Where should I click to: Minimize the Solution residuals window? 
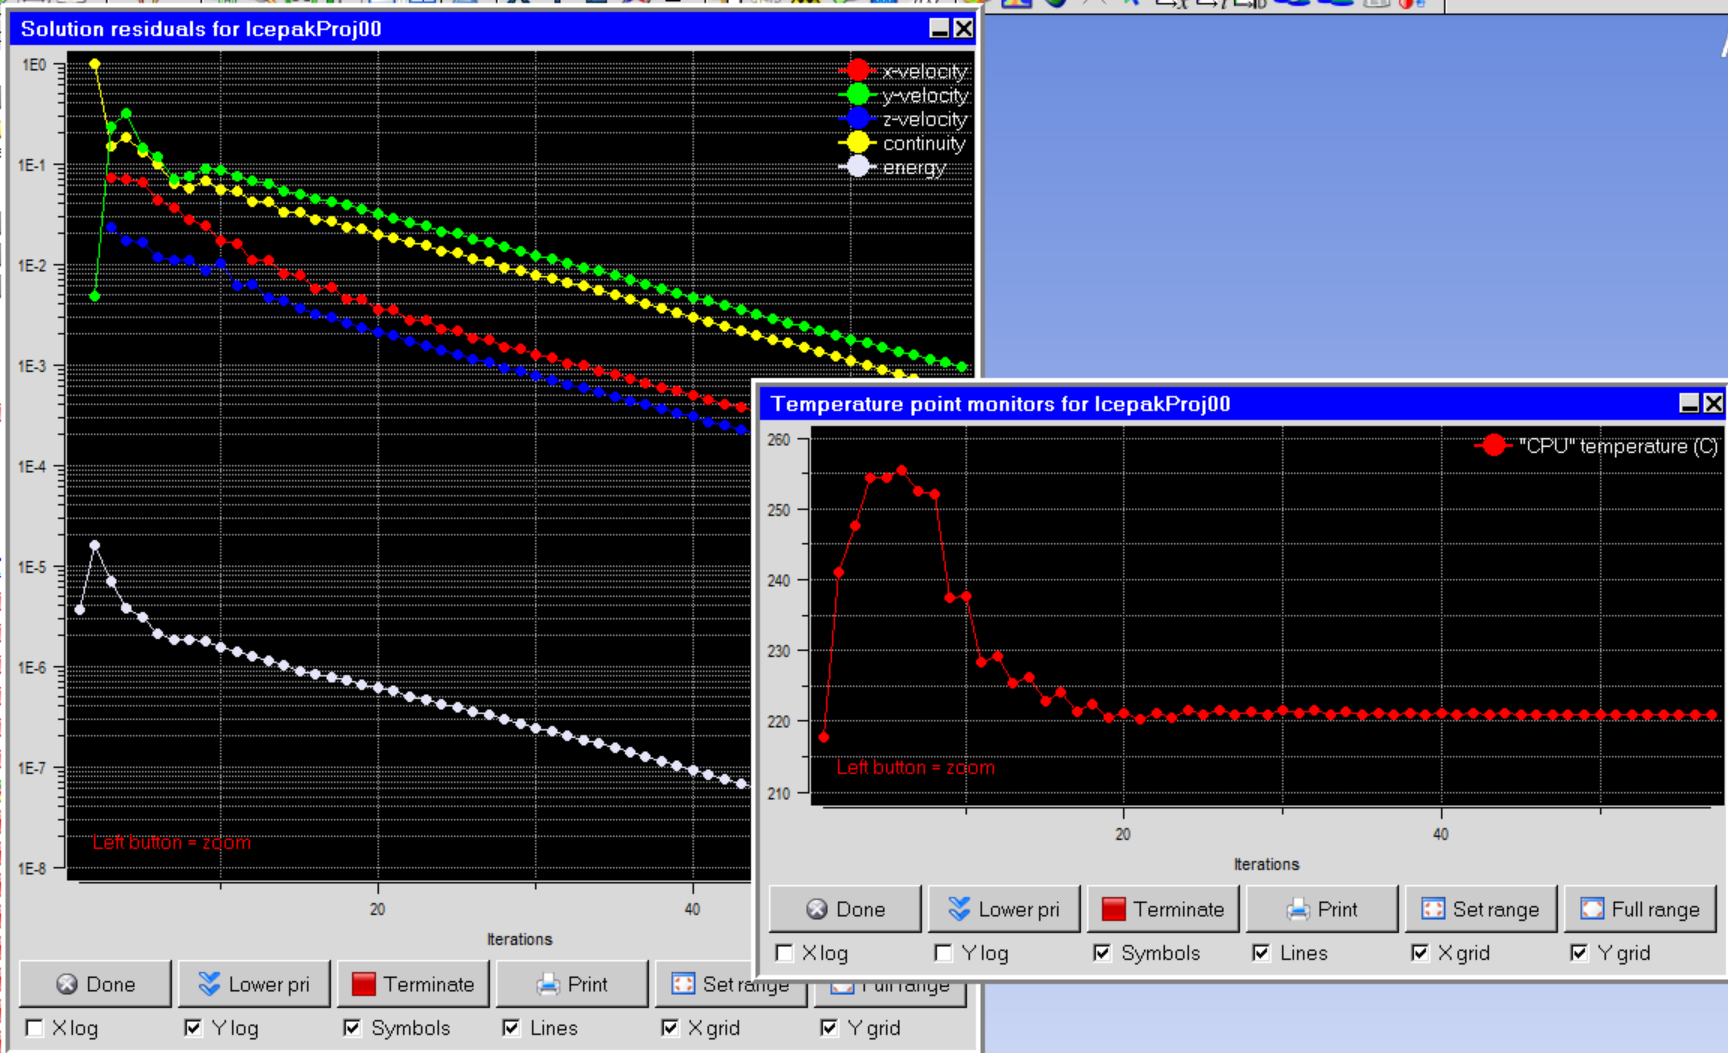[x=939, y=28]
